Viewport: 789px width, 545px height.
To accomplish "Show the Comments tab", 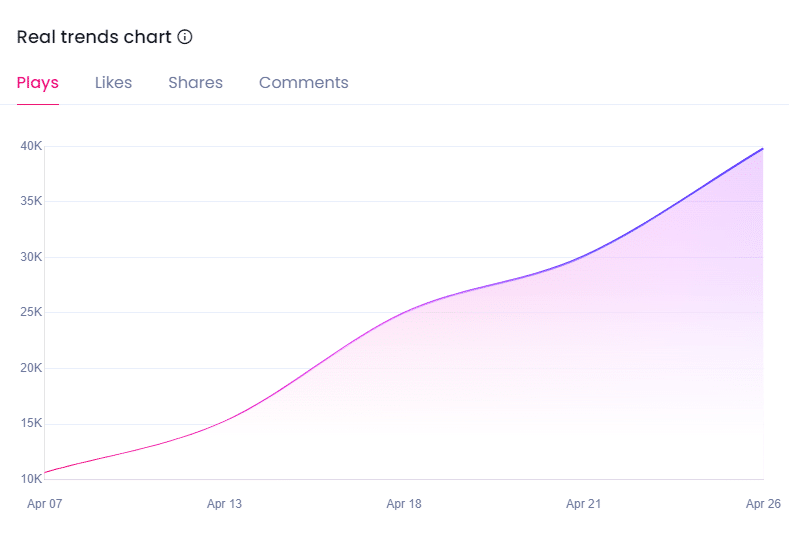I will (303, 83).
